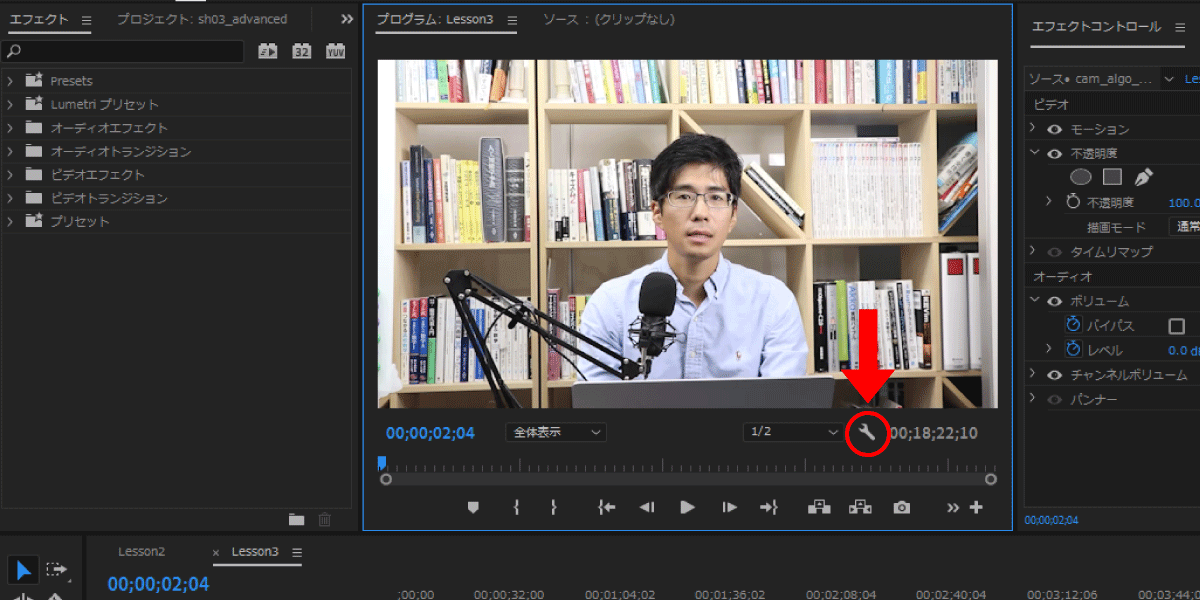Click the effects search field
Screen dimensions: 1200x600
(123, 51)
